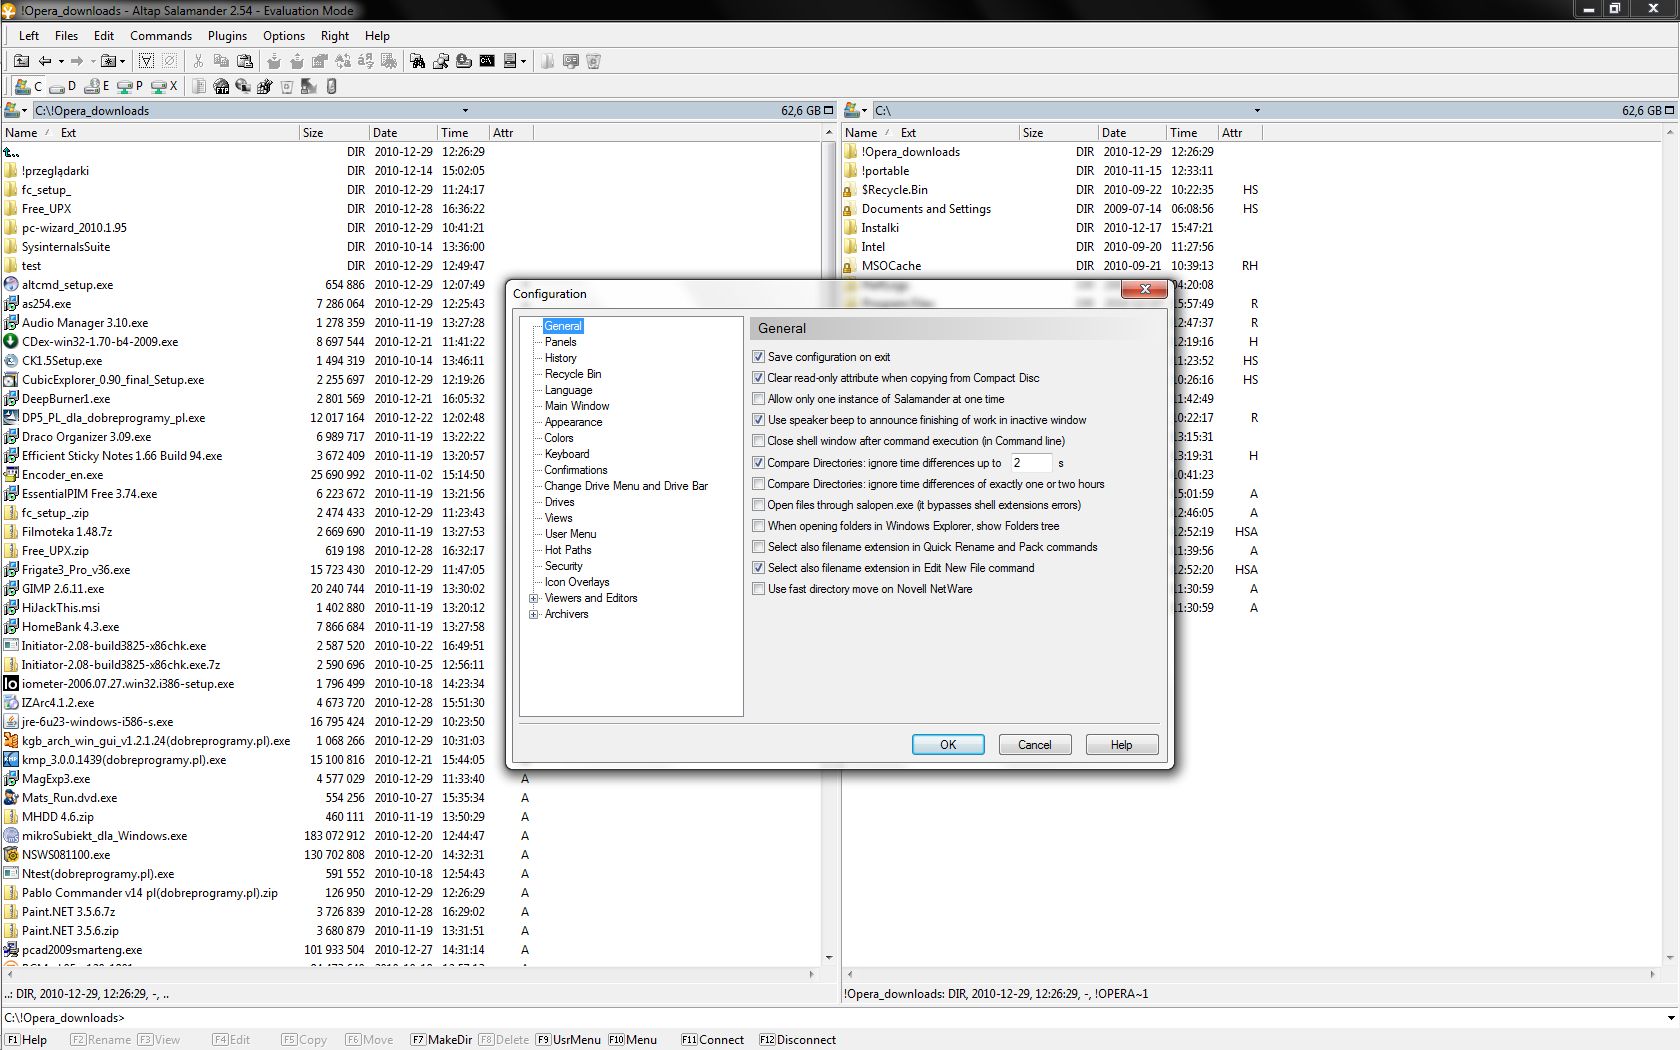Select Hot Paths in configuration tree

(x=568, y=550)
